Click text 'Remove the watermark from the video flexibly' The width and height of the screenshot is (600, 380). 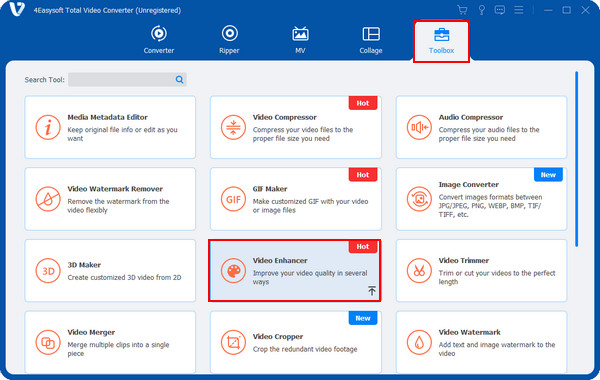(x=118, y=205)
